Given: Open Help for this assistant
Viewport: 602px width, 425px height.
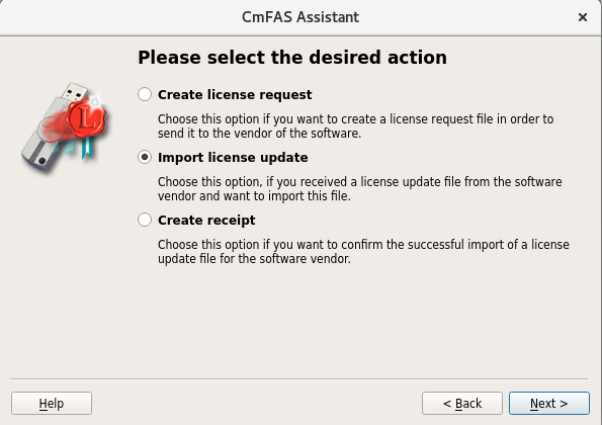Looking at the screenshot, I should 51,403.
